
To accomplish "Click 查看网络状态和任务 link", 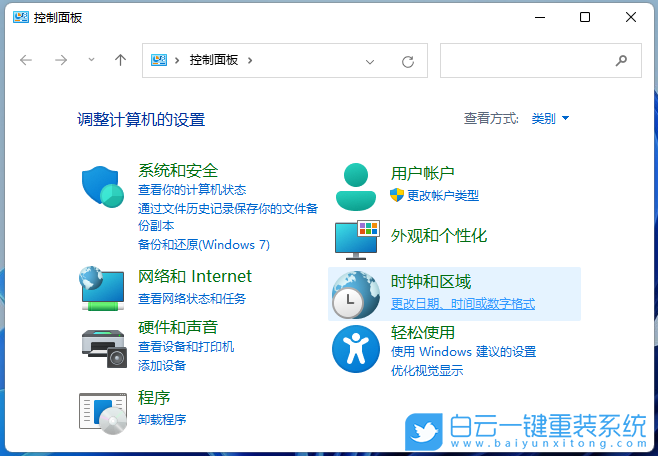I will (192, 299).
